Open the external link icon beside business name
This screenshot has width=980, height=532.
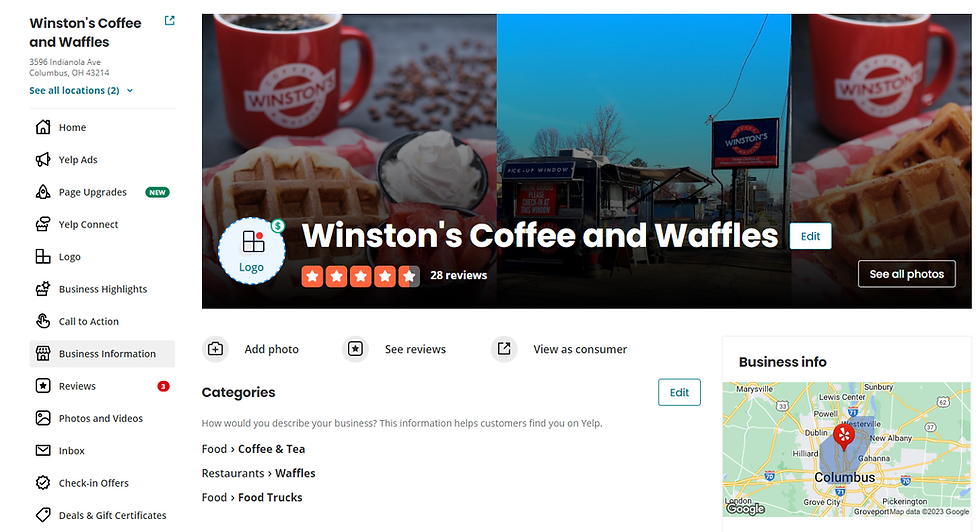[x=169, y=21]
